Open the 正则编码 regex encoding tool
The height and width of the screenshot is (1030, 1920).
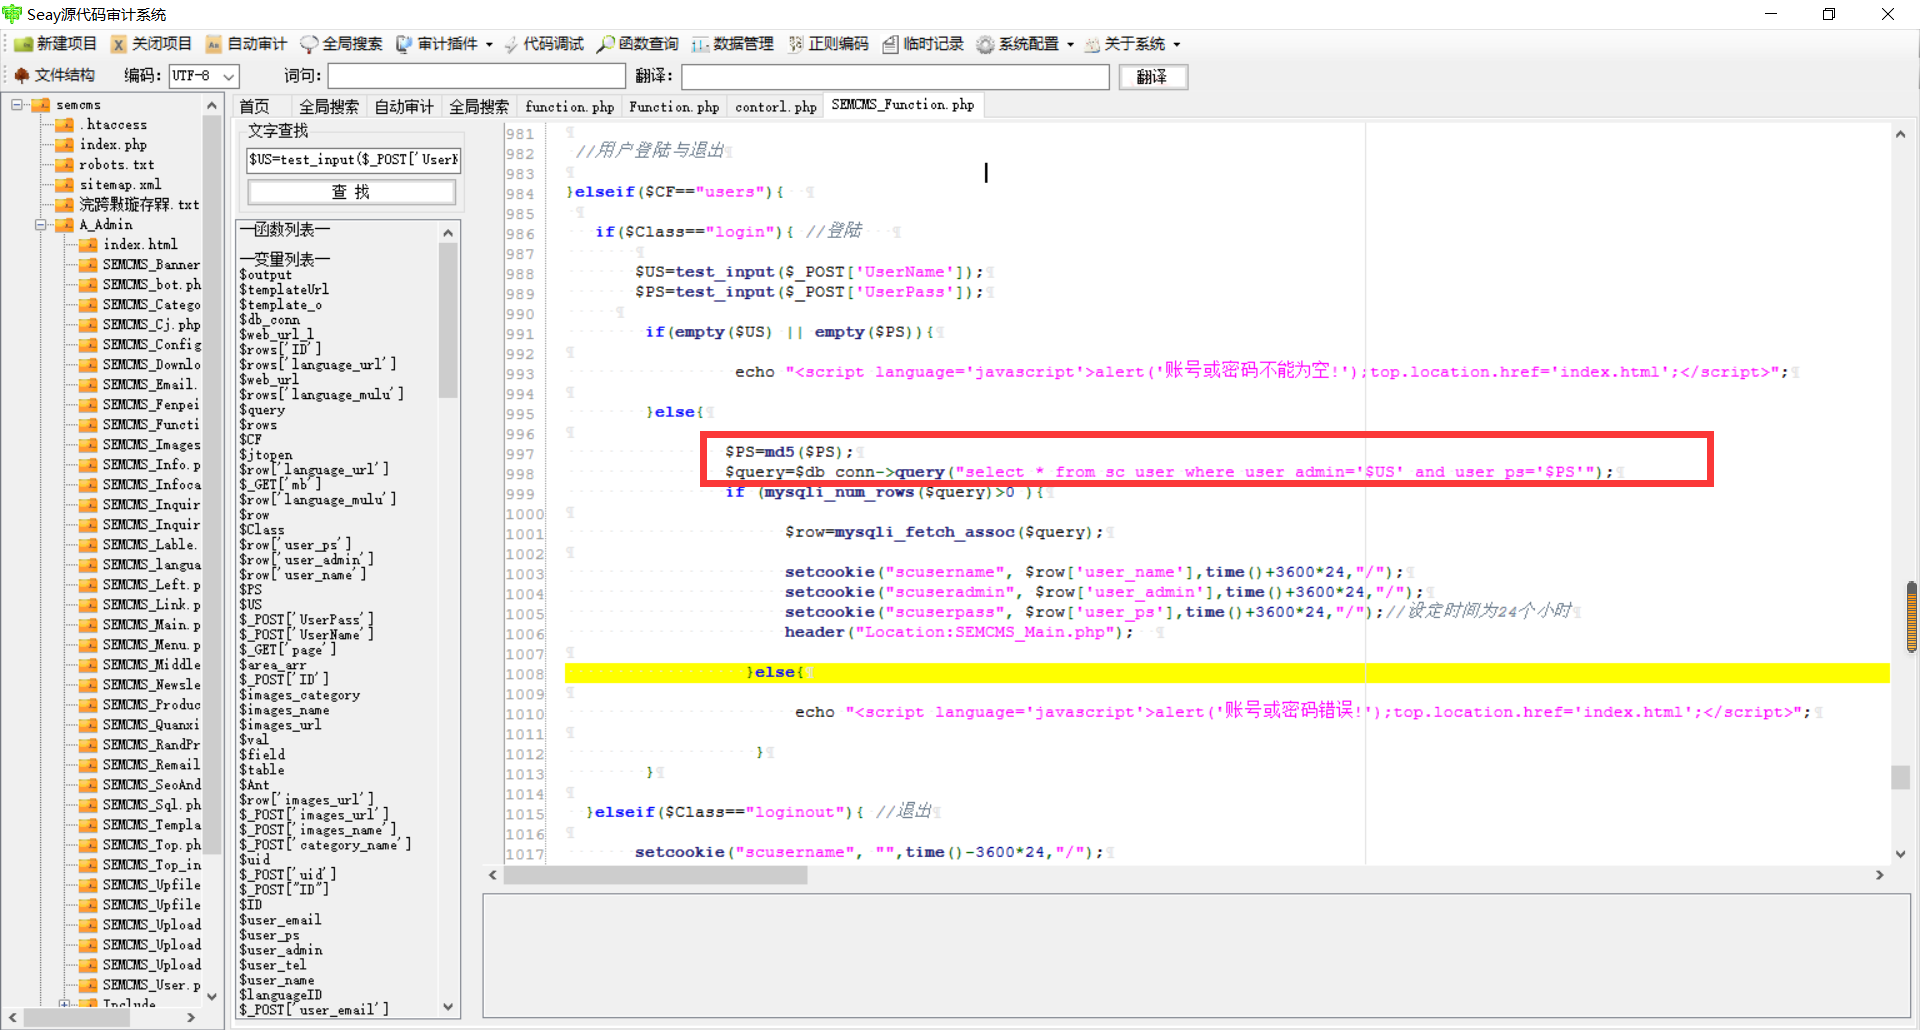(x=828, y=44)
